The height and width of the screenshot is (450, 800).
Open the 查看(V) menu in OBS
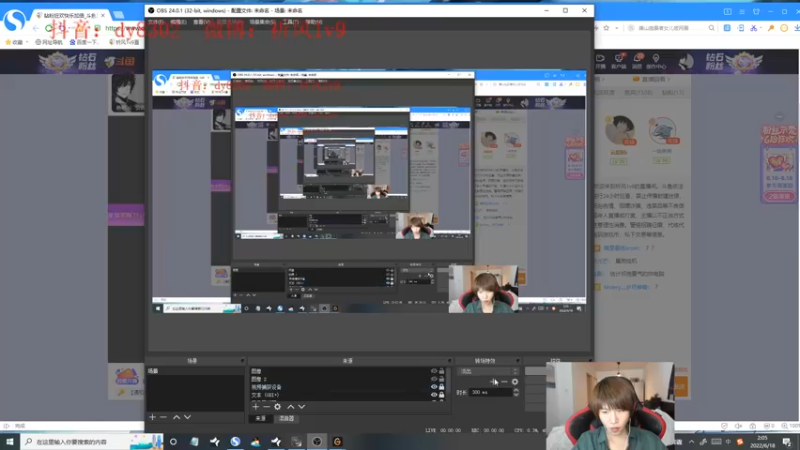[201, 22]
